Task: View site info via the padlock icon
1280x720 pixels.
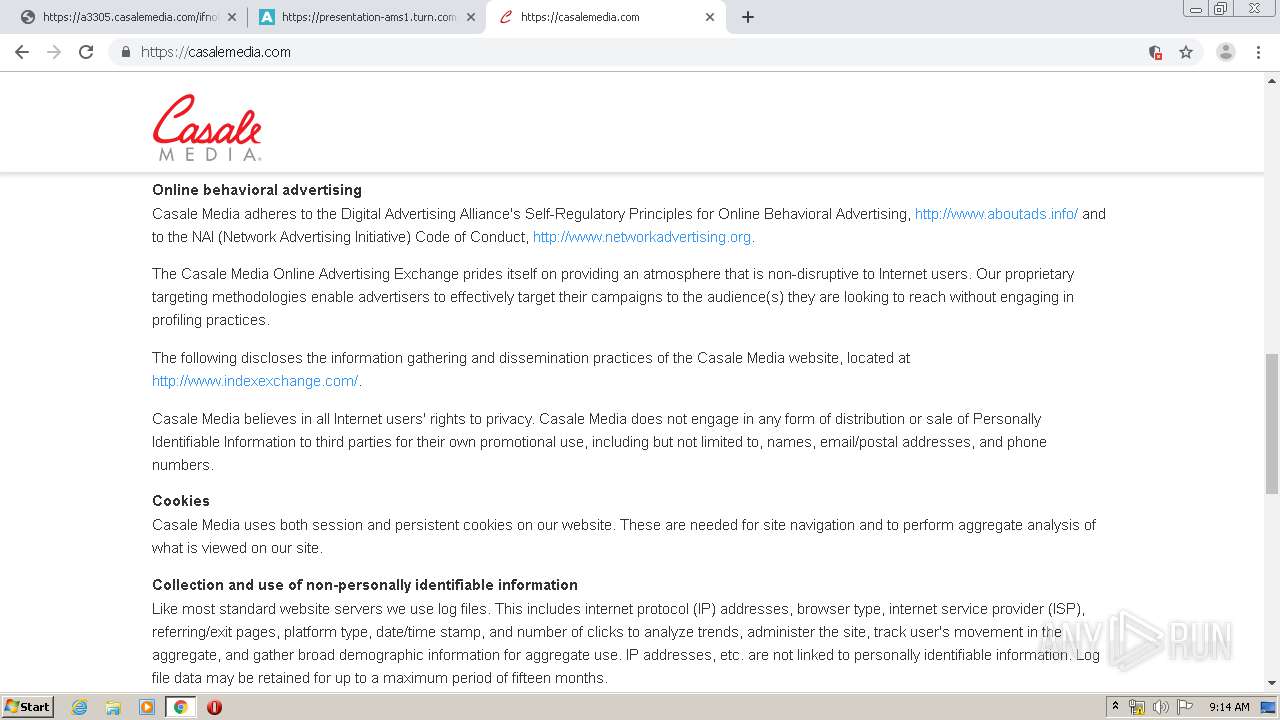Action: pyautogui.click(x=126, y=52)
